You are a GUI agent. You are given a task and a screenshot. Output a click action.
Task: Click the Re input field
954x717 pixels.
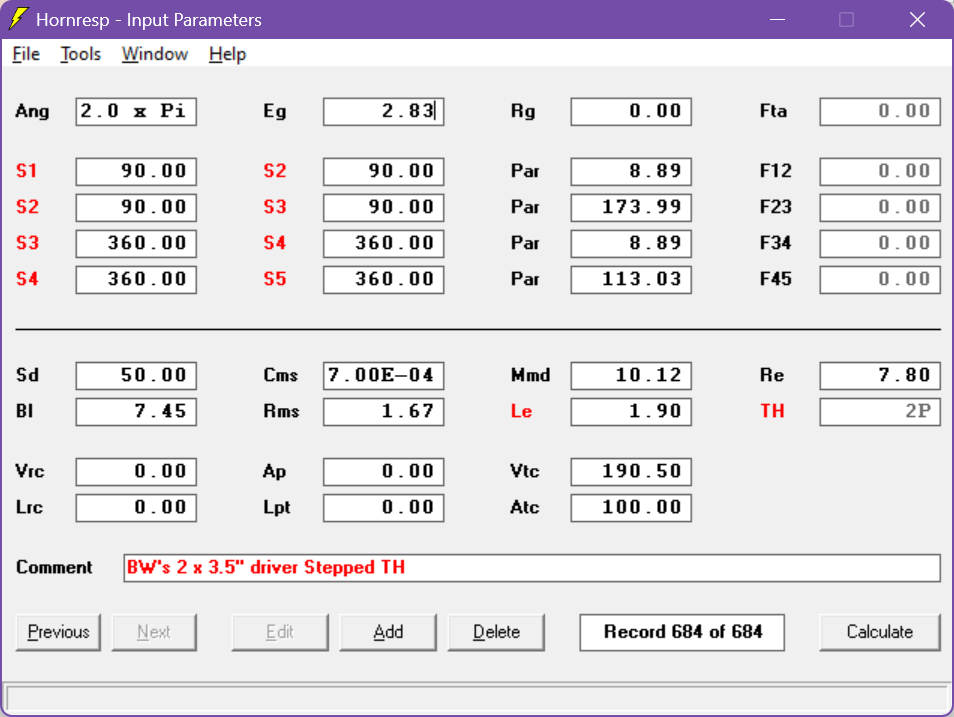[880, 375]
